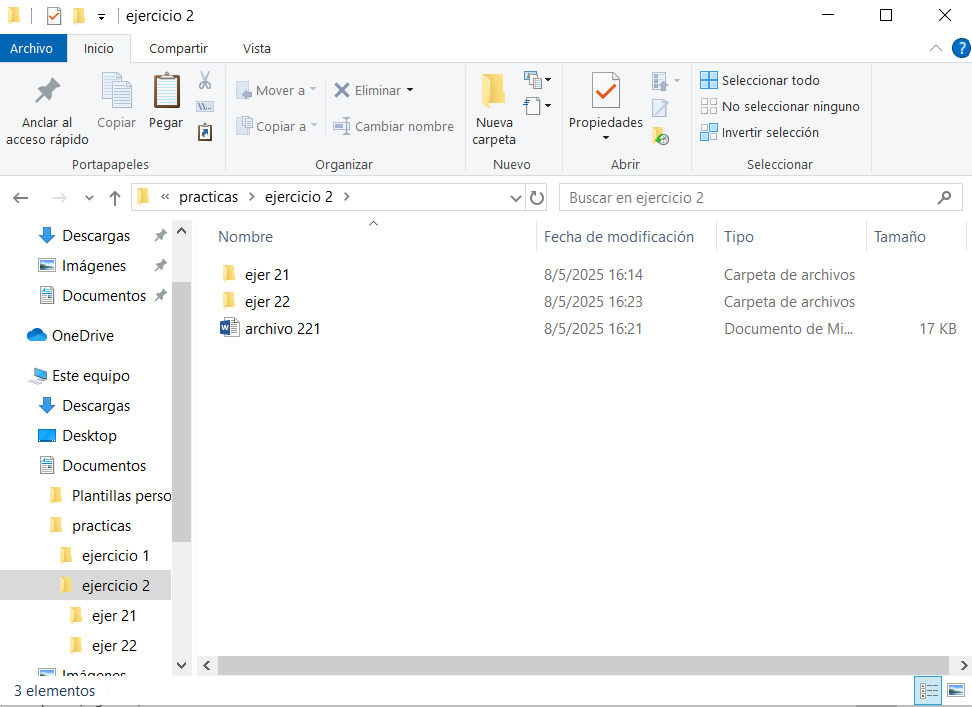Expand the address bar history dropdown
This screenshot has height=707, width=972.
pyautogui.click(x=516, y=198)
